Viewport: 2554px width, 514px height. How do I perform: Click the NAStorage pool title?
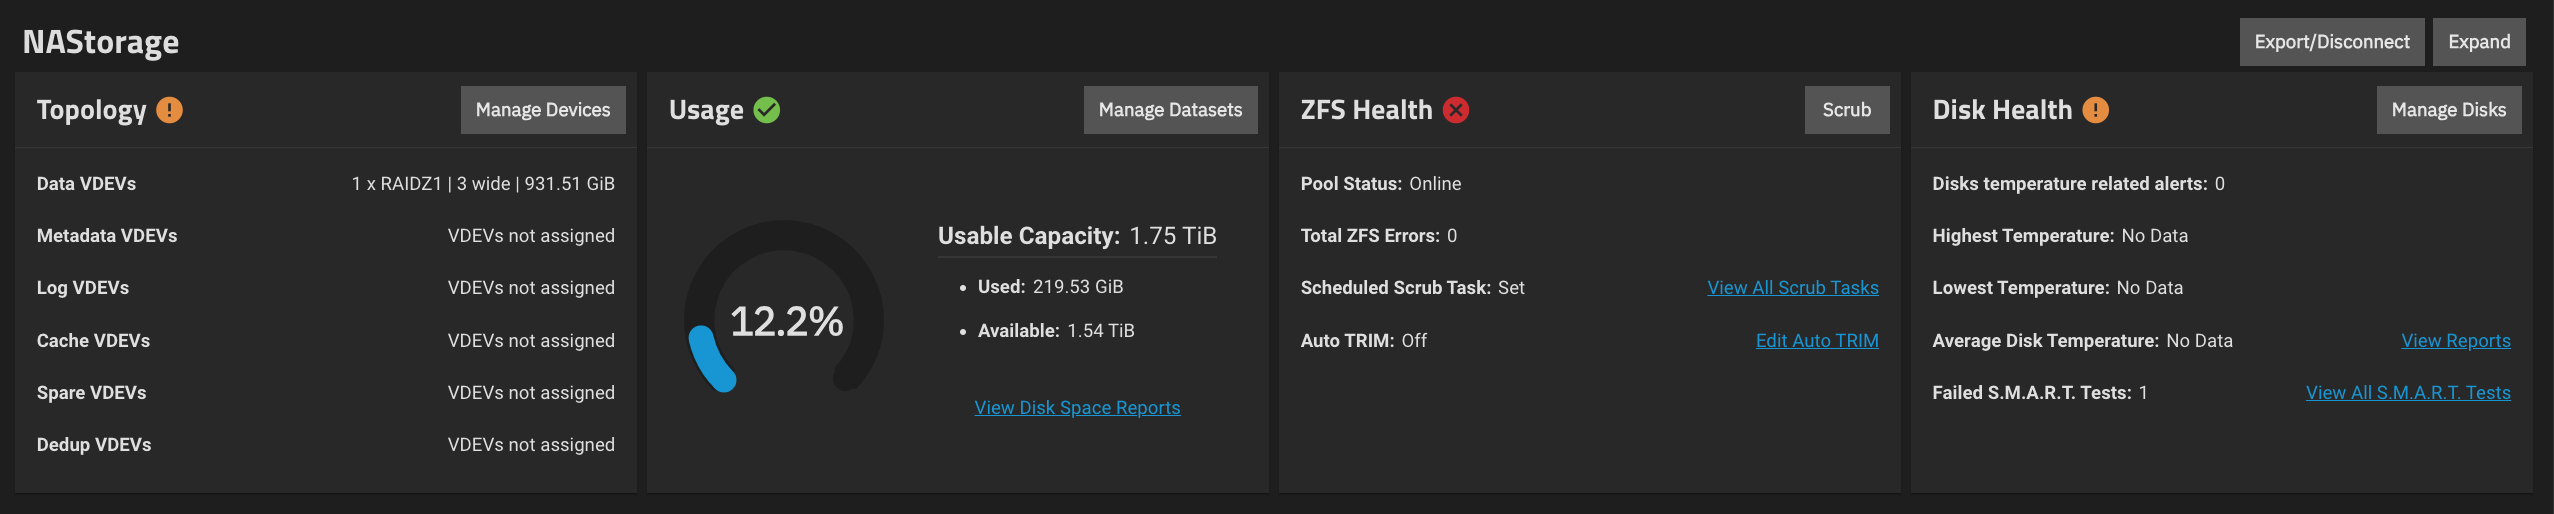pyautogui.click(x=101, y=42)
